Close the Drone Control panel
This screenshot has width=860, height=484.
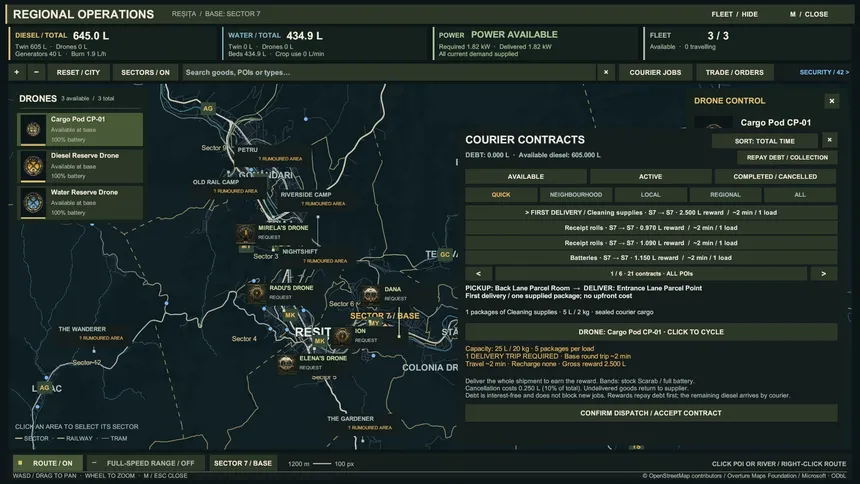click(x=831, y=101)
